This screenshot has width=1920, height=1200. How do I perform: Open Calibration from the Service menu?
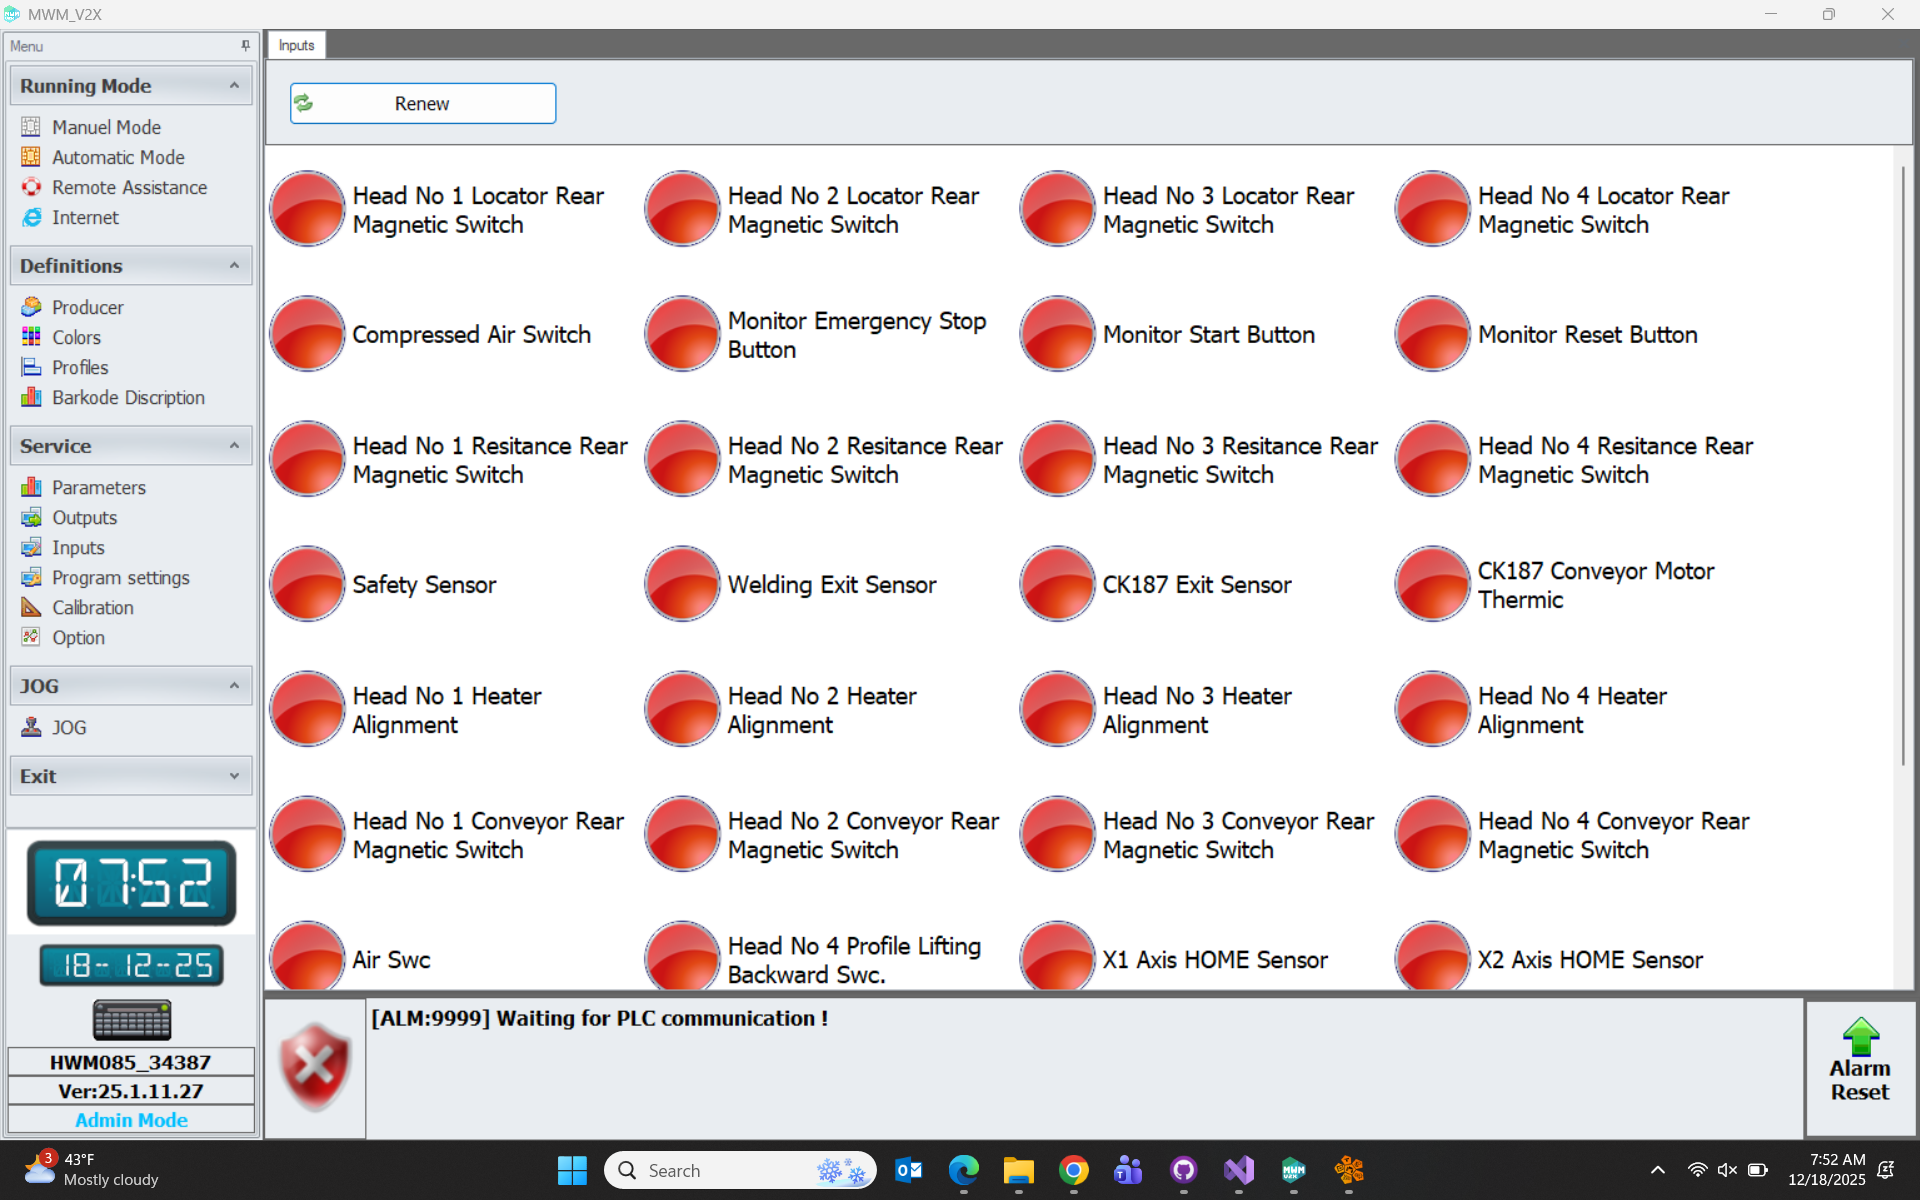coord(92,607)
